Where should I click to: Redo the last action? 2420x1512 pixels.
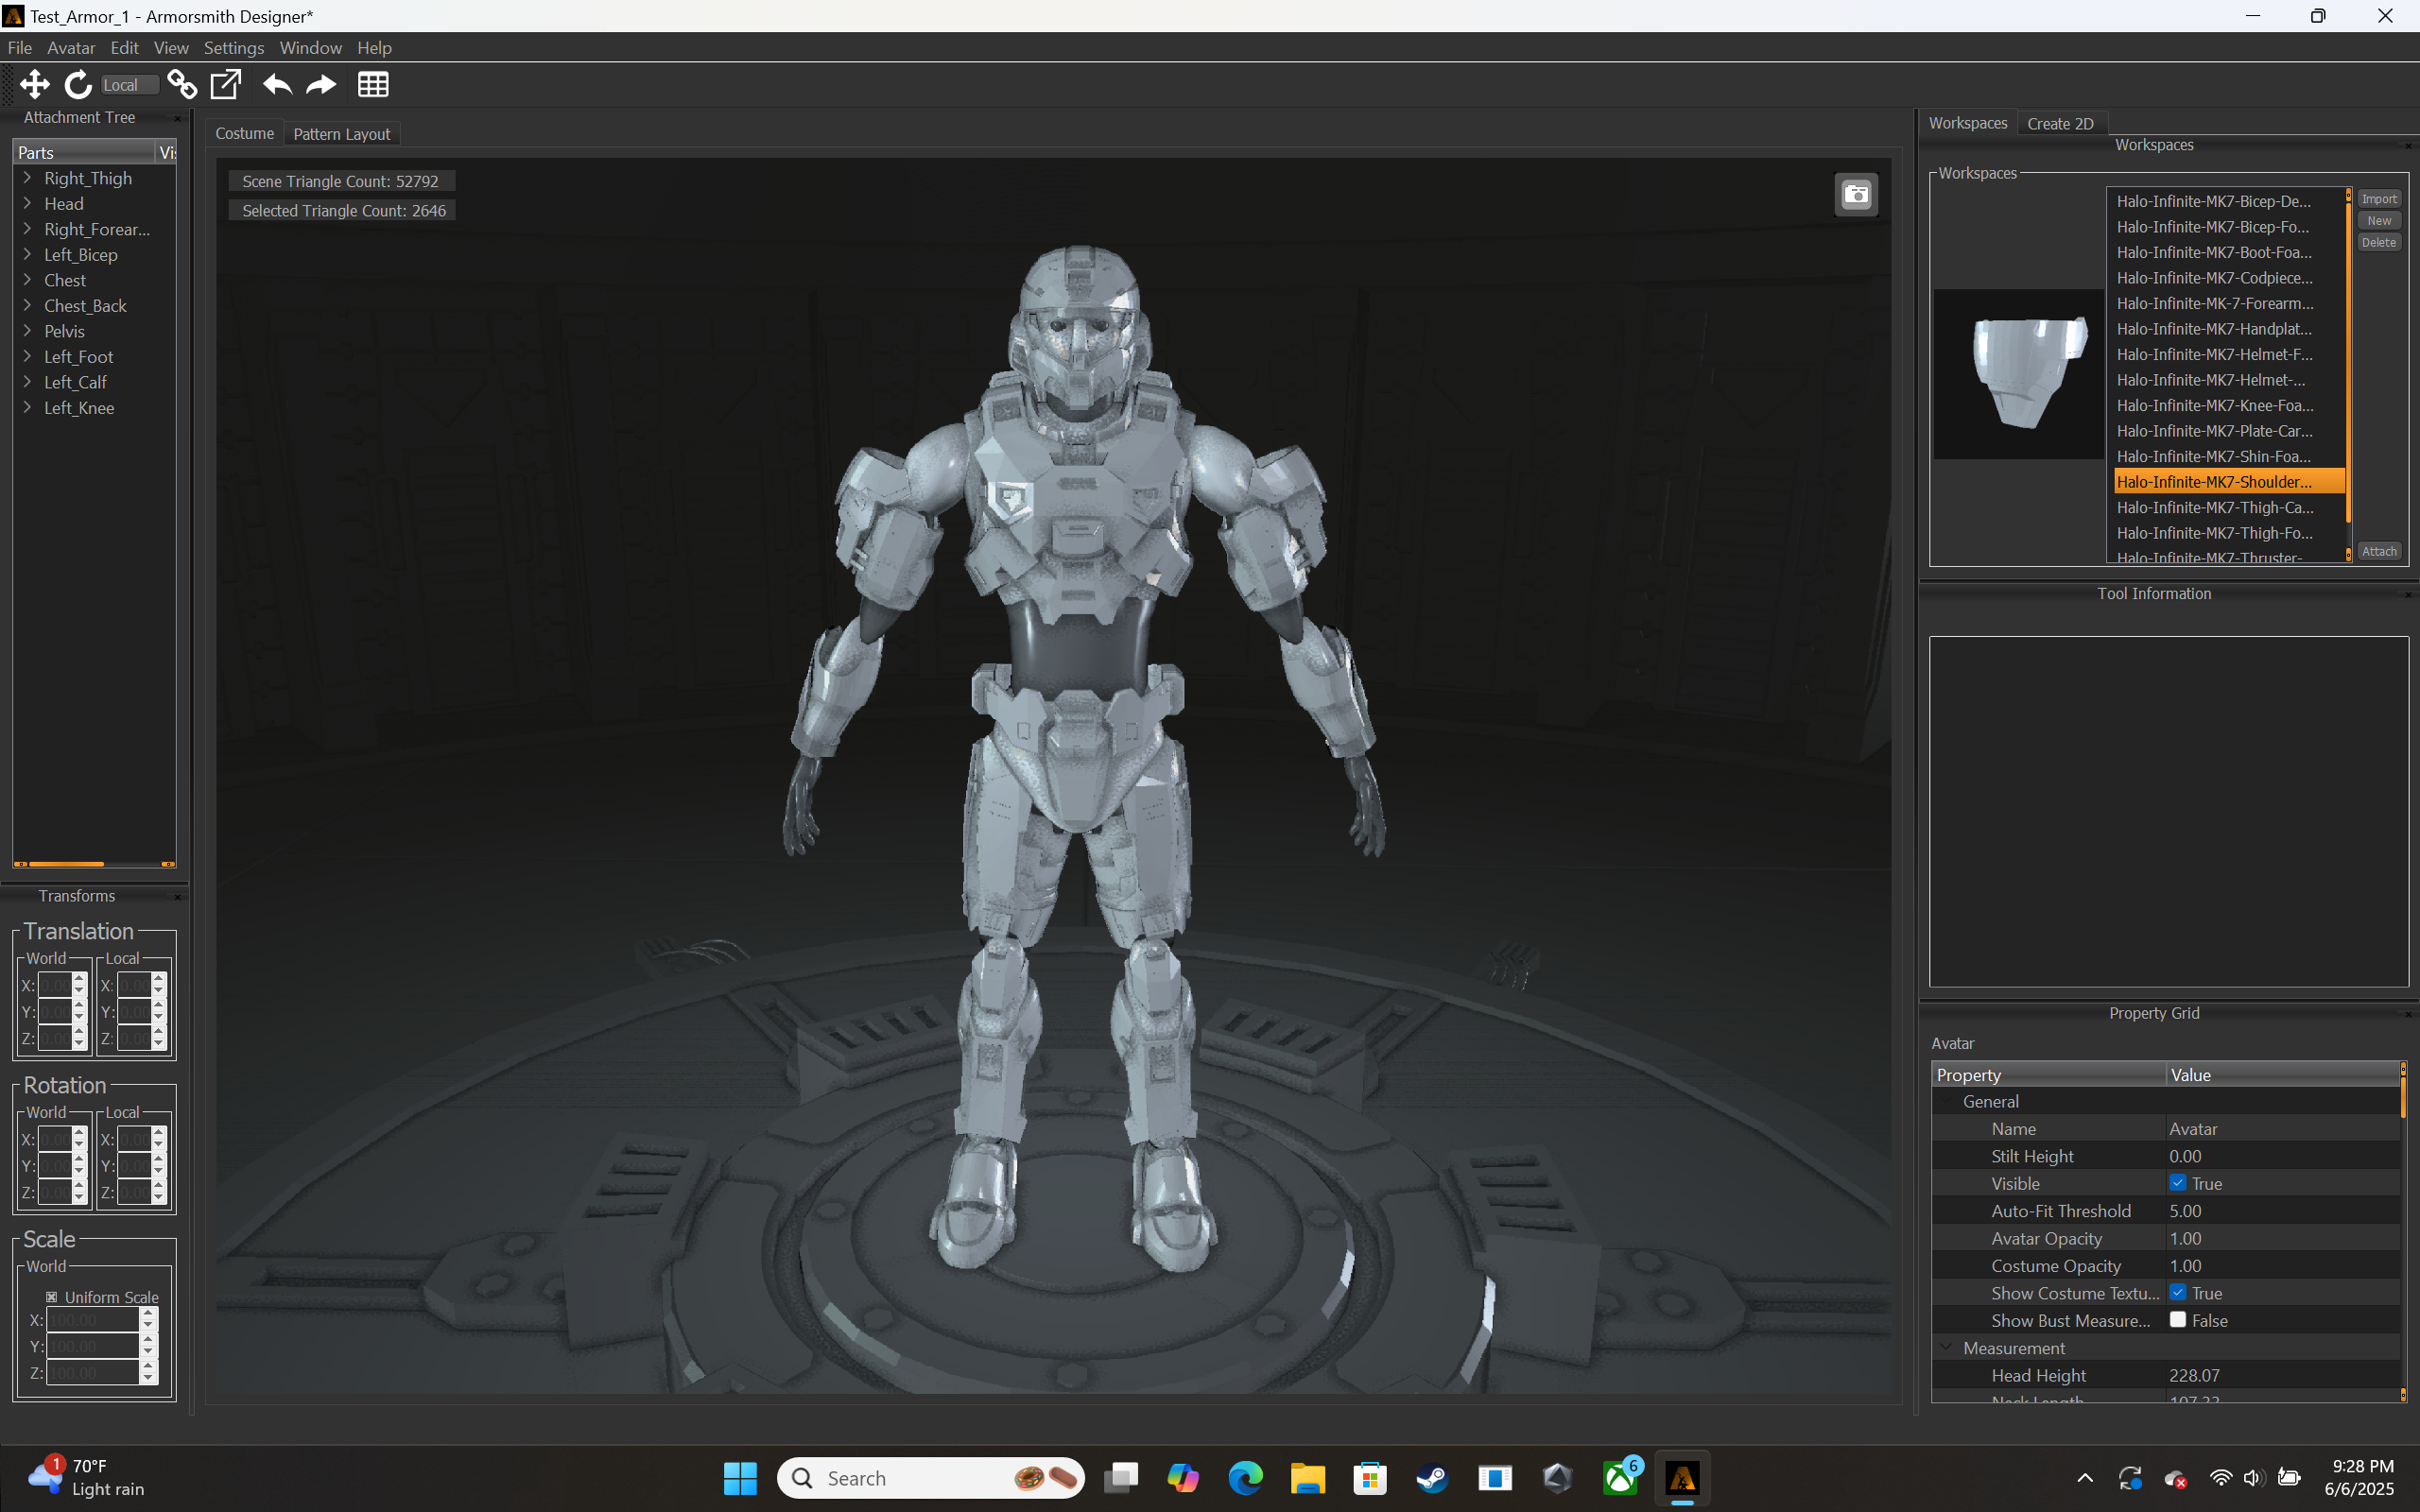pos(321,85)
